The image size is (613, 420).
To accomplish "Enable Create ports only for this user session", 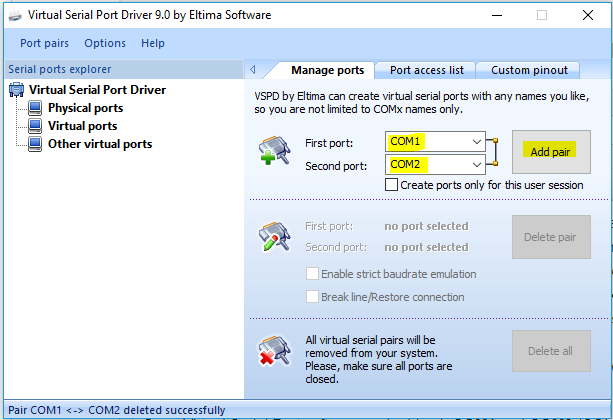I will tap(391, 185).
